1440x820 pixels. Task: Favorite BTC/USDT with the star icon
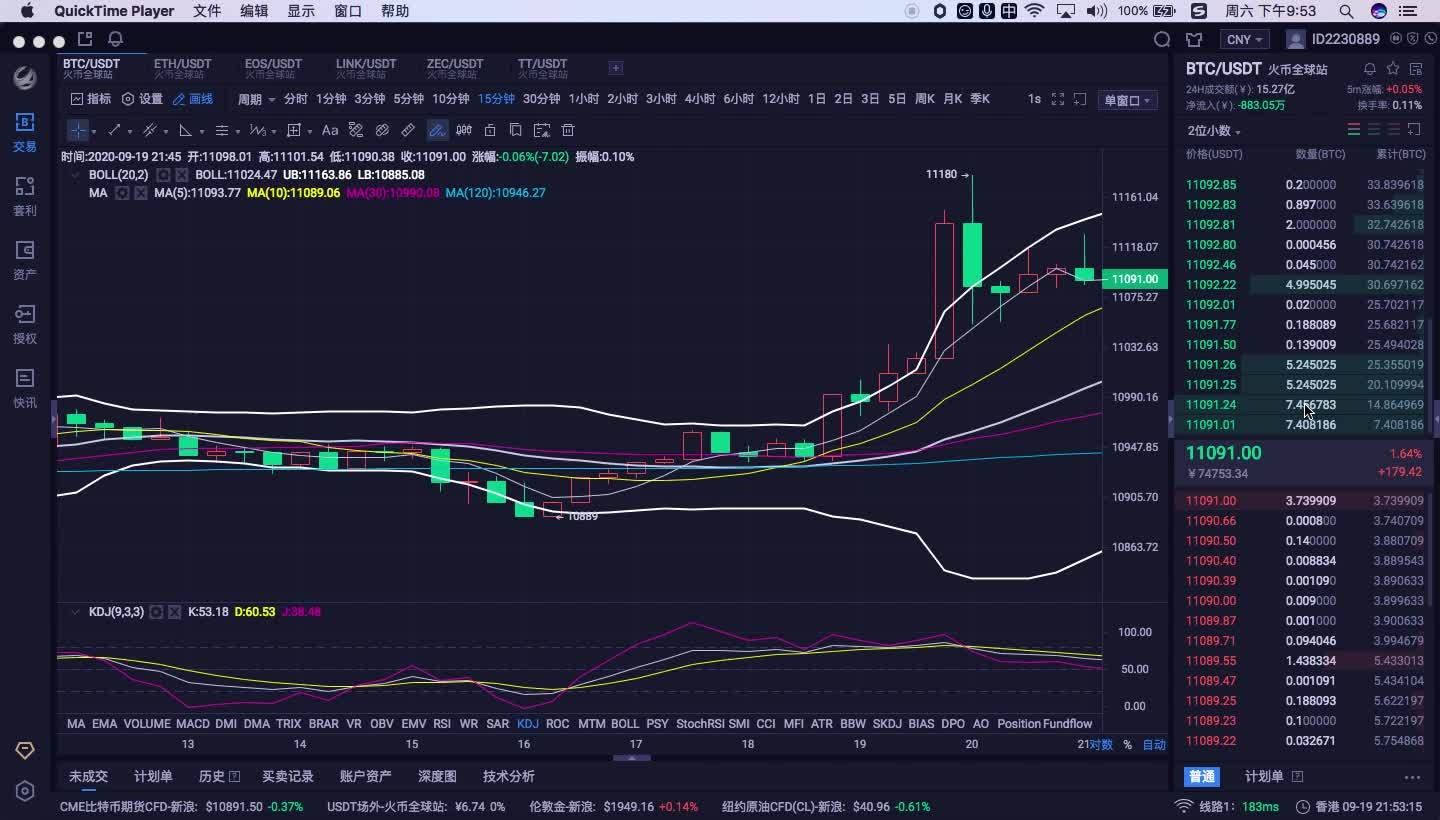click(1393, 69)
